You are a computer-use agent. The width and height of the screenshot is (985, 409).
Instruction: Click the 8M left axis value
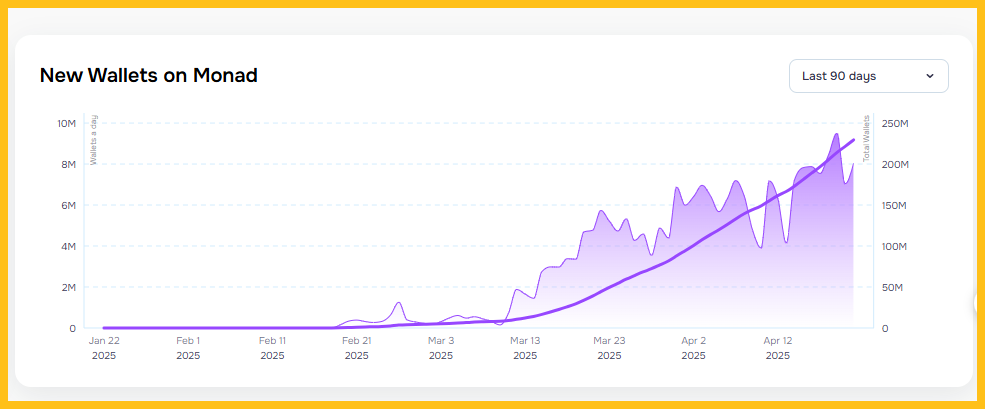coord(68,164)
